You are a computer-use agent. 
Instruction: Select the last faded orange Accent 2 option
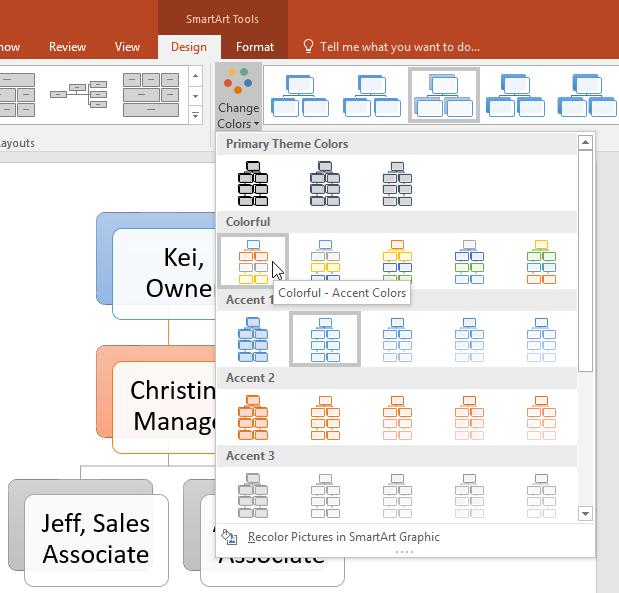(x=541, y=417)
